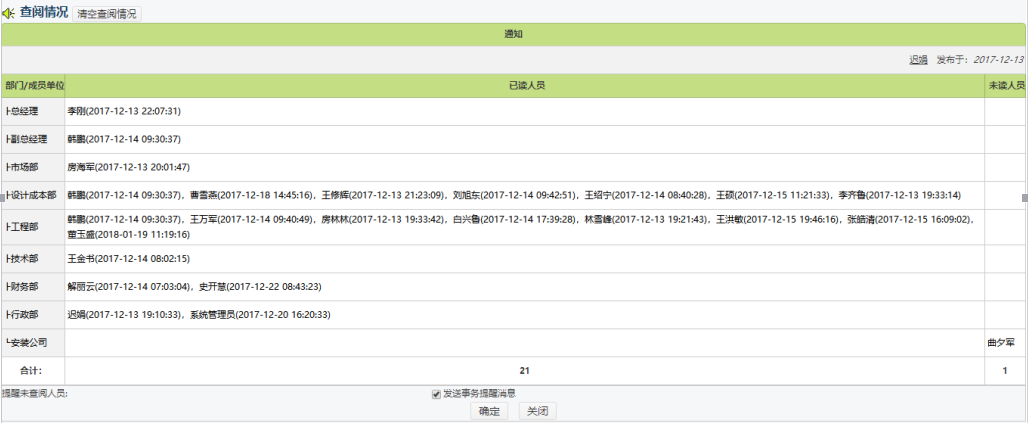The image size is (1028, 423).
Task: Click the 已读人员 column header
Action: coord(526,86)
